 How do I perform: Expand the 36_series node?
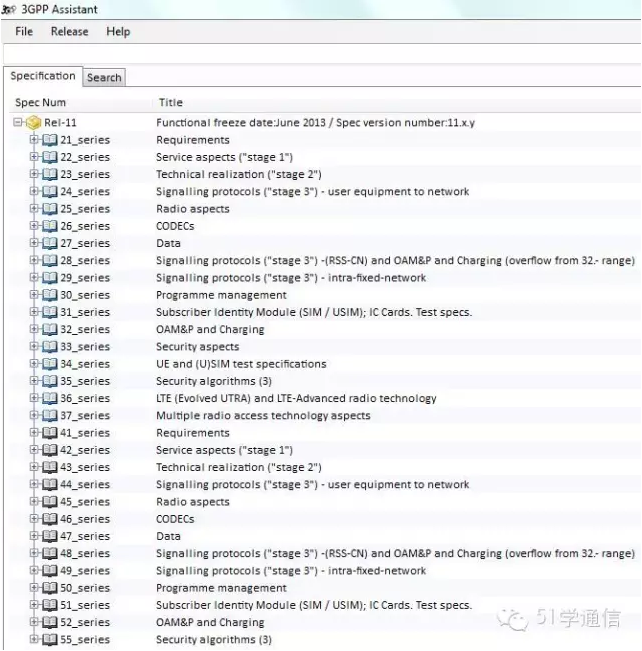(34, 398)
